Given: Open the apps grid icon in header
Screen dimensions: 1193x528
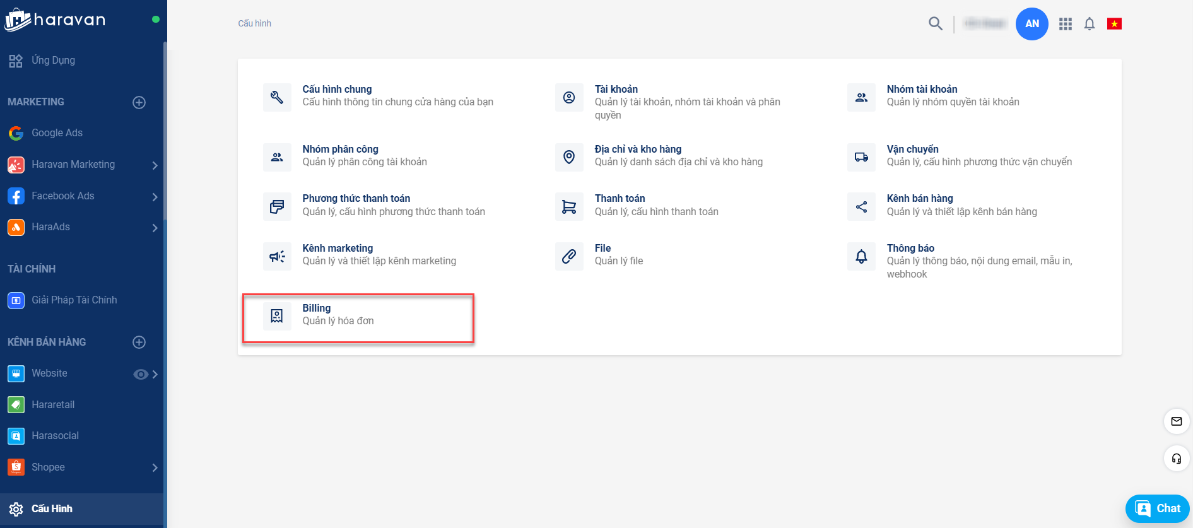Looking at the screenshot, I should [x=1065, y=24].
